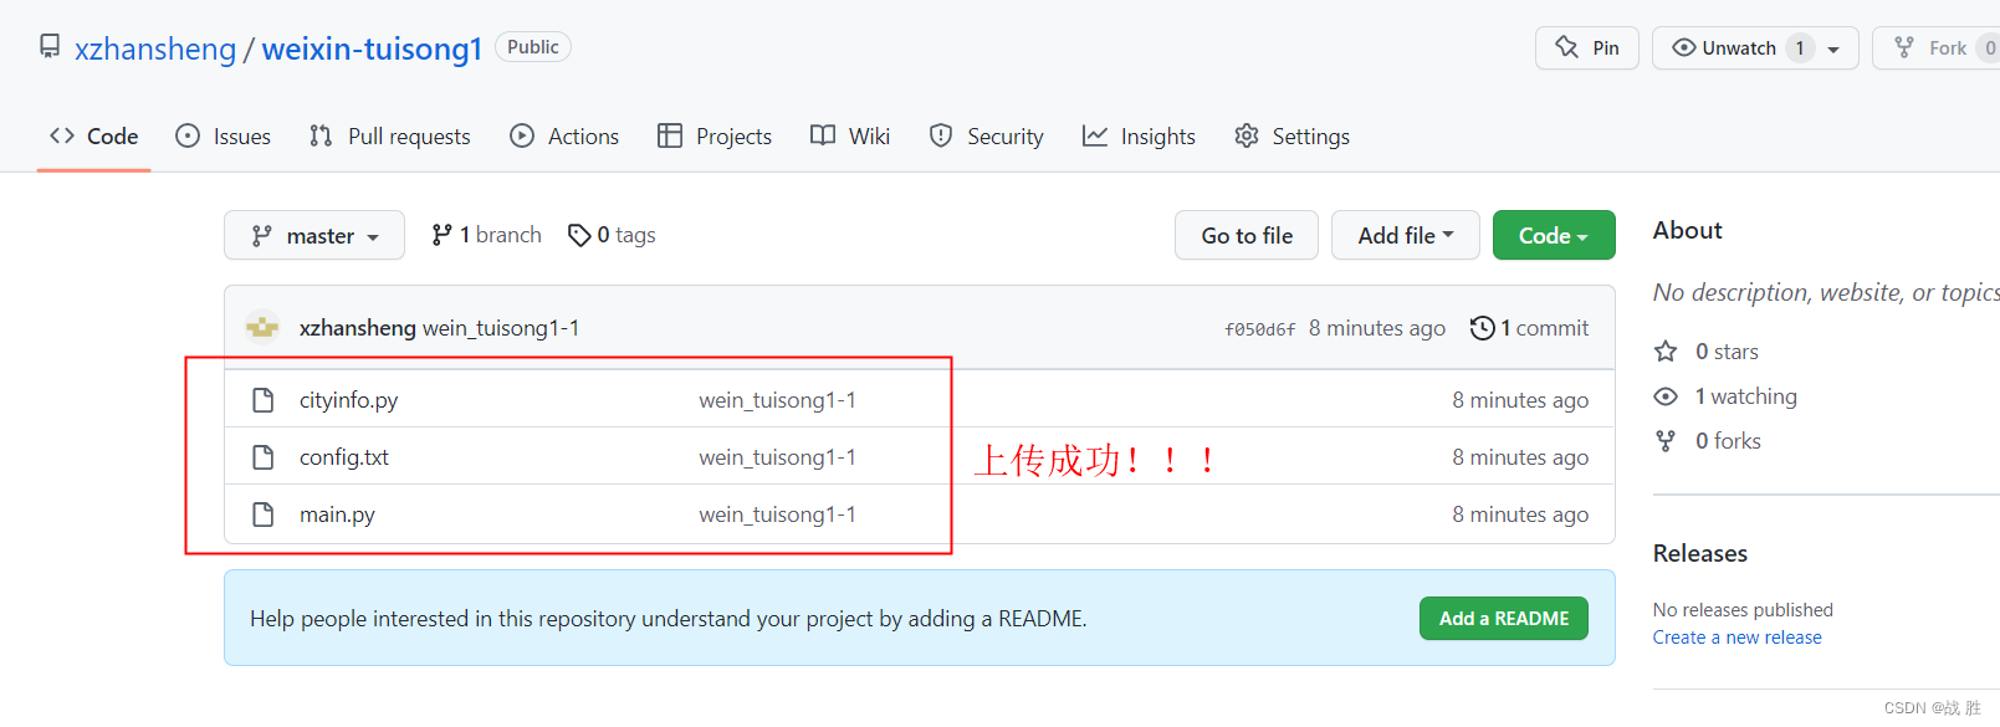The image size is (2000, 727).
Task: Click the Actions play icon
Action: [x=522, y=135]
